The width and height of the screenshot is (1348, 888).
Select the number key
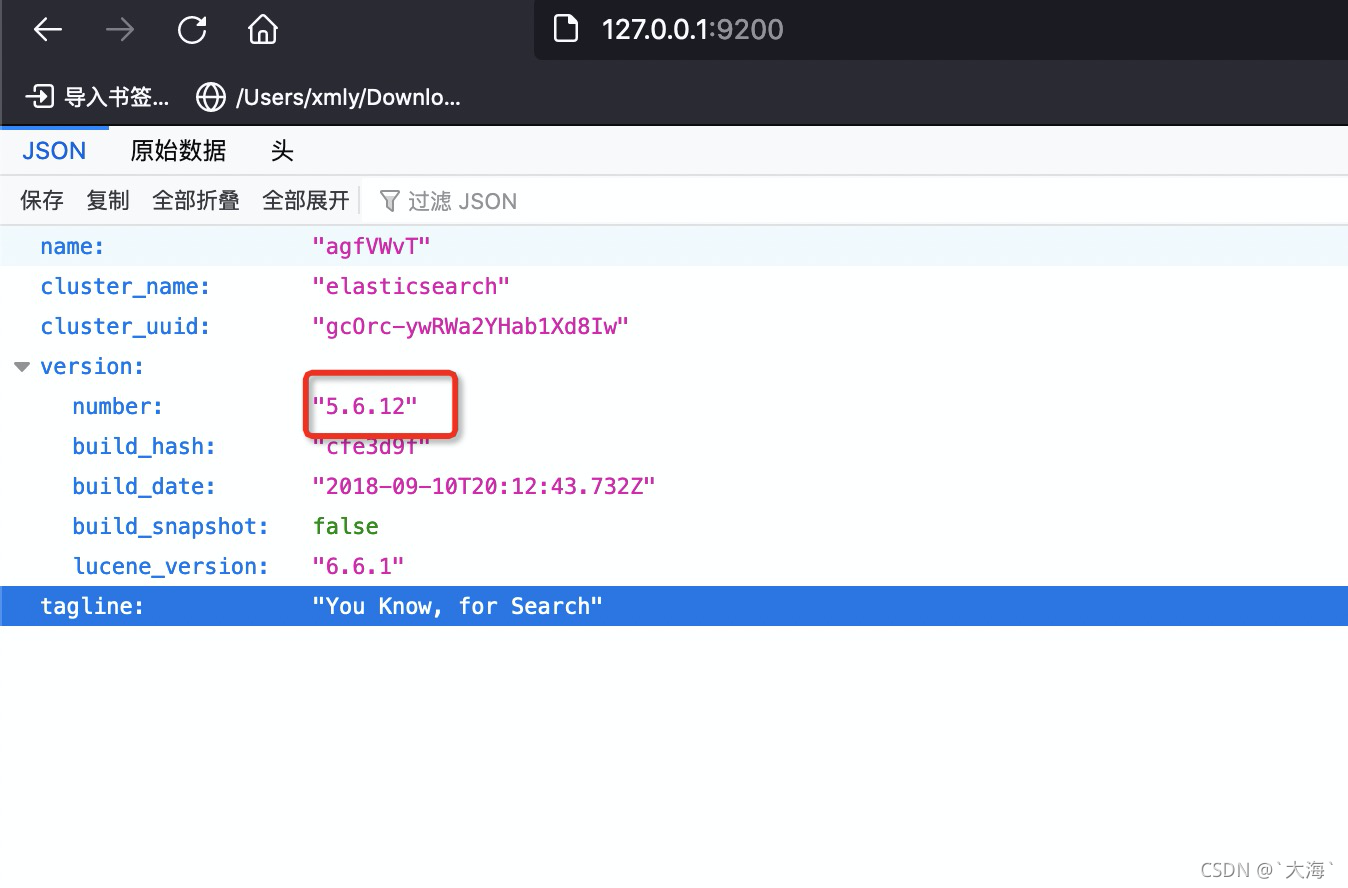[117, 406]
